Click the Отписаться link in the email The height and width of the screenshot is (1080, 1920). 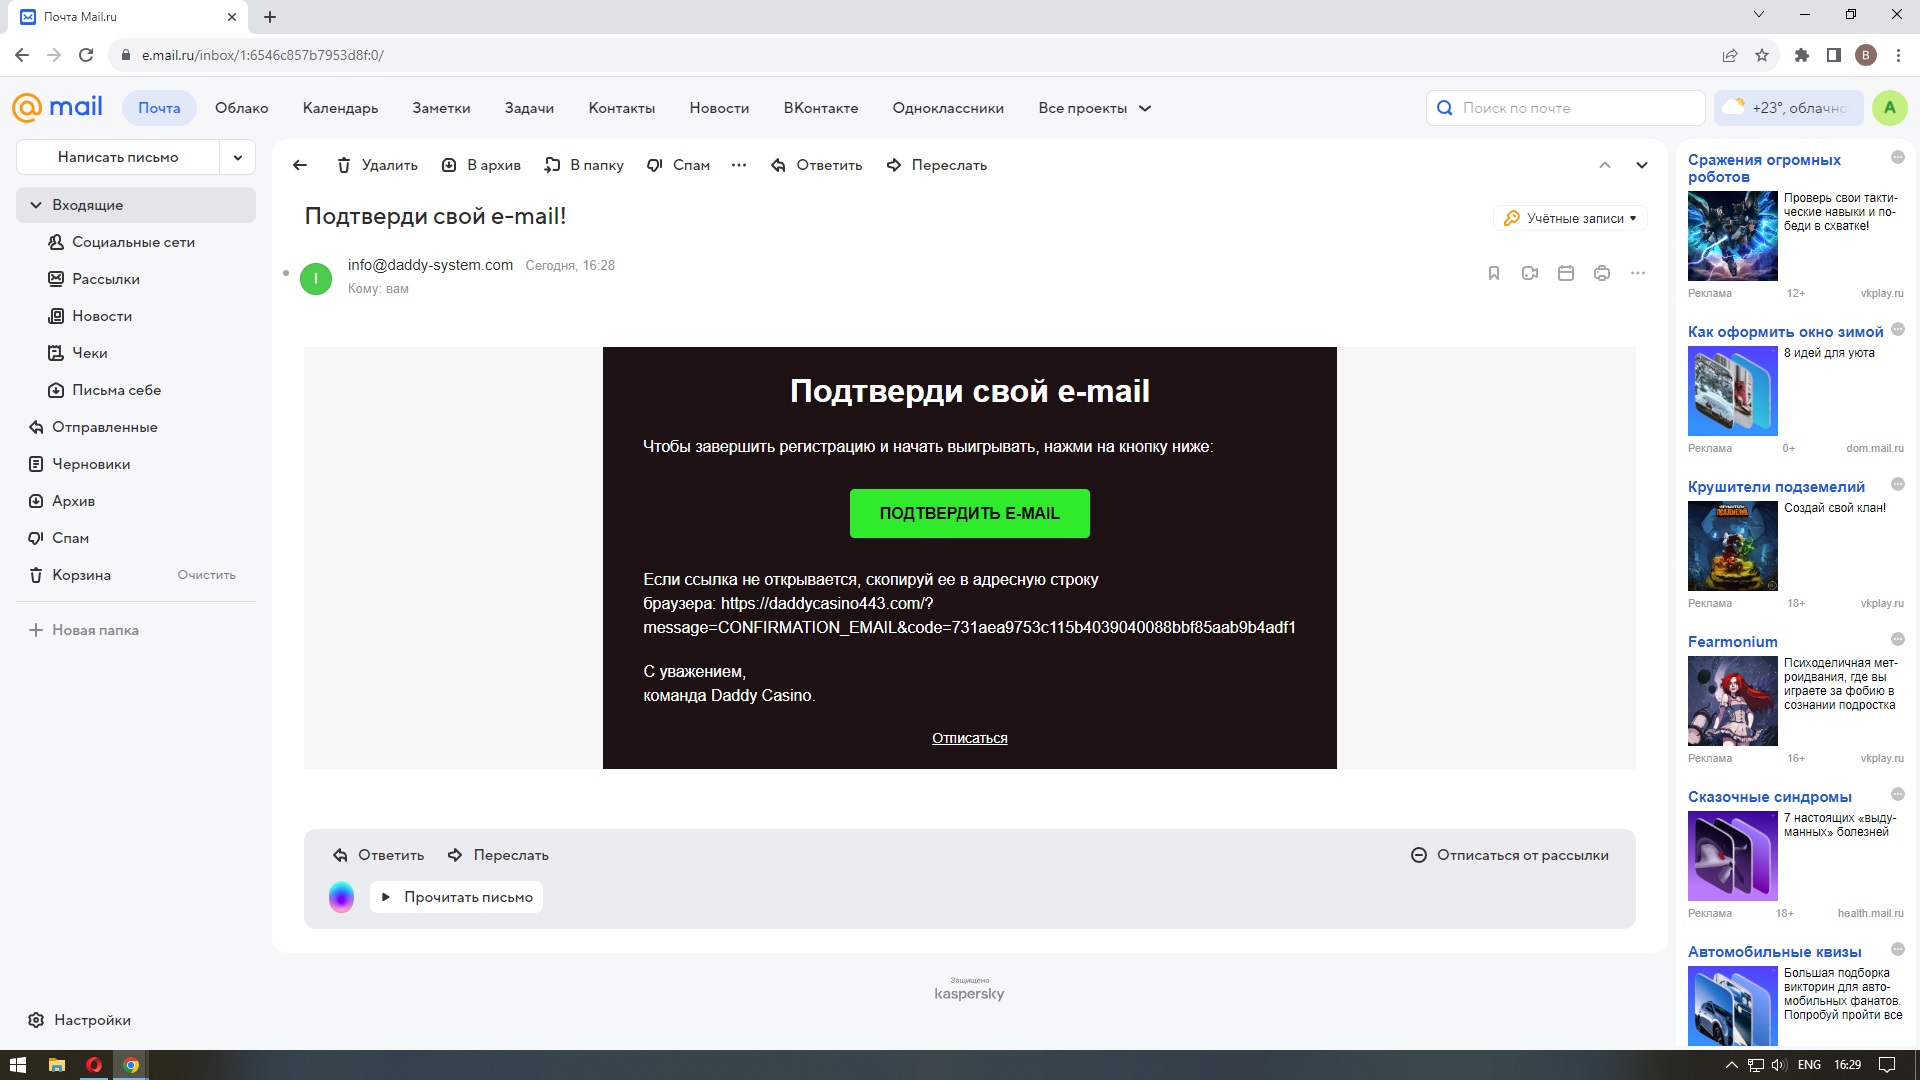click(969, 738)
